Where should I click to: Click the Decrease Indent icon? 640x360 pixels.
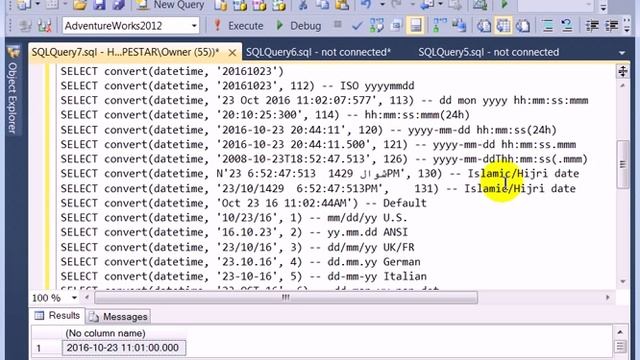coord(592,26)
